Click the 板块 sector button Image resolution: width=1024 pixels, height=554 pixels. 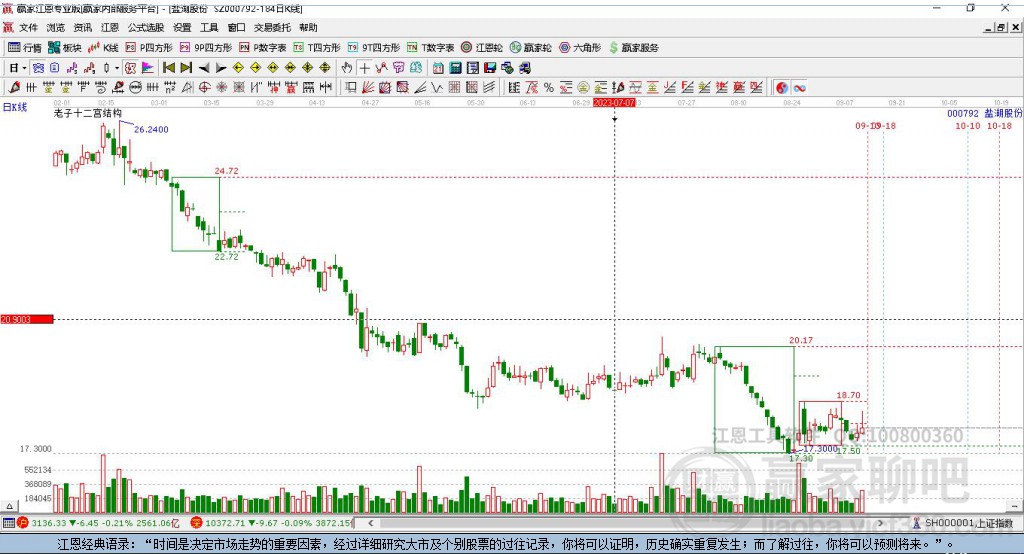click(65, 48)
